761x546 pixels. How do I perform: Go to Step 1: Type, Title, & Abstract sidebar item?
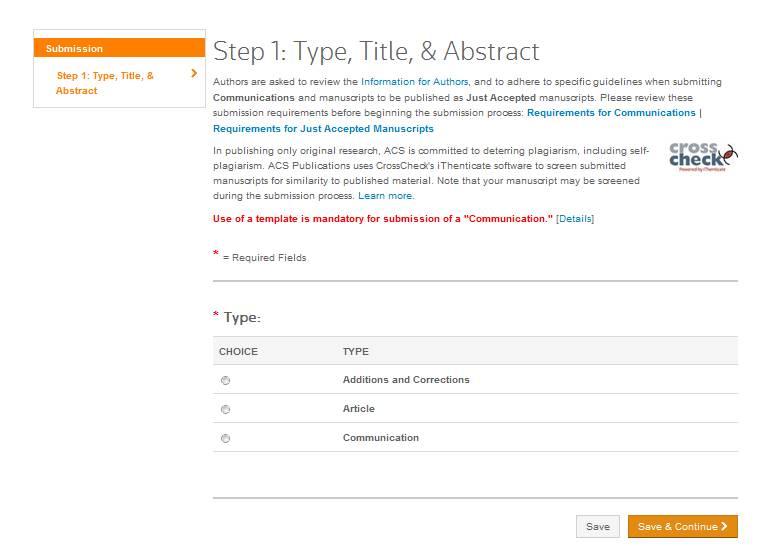[x=105, y=83]
